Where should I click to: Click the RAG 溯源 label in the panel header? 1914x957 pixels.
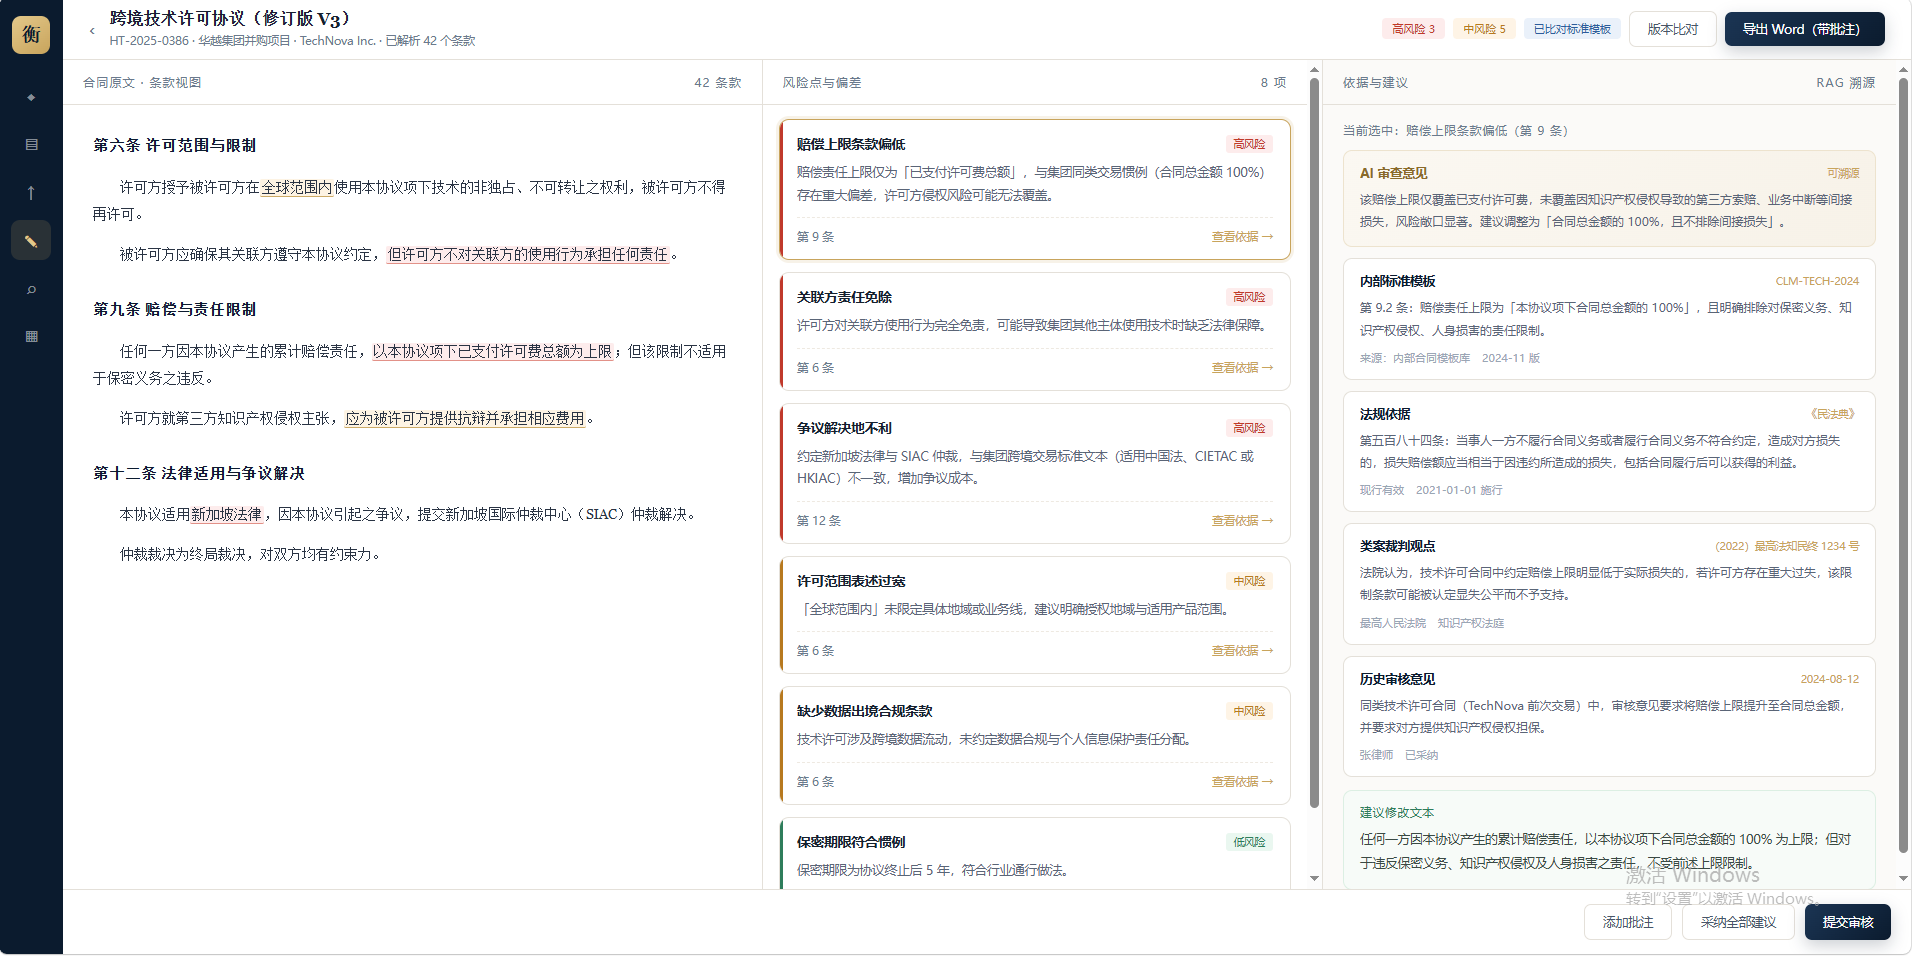click(x=1845, y=83)
